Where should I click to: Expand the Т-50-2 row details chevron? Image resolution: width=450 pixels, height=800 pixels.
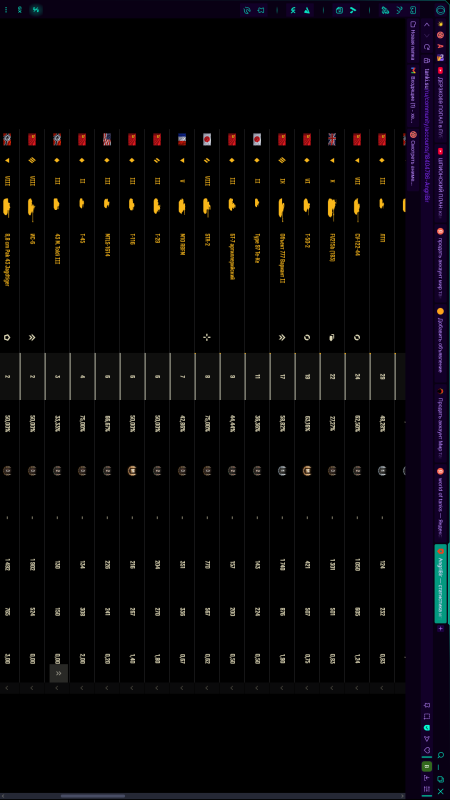tap(307, 688)
